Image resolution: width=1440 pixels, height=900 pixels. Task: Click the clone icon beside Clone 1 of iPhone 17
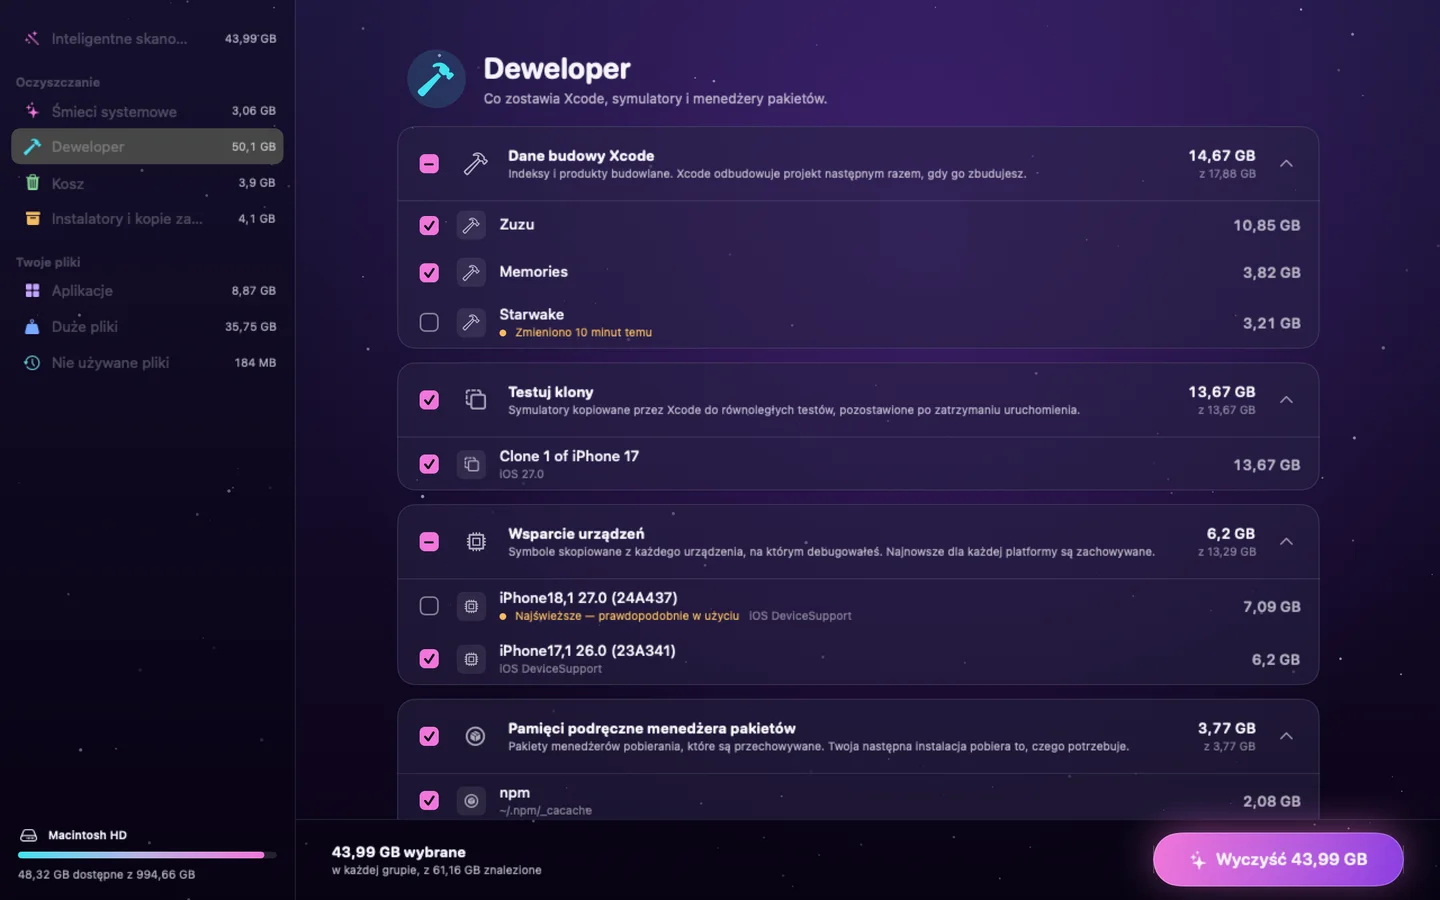[471, 464]
